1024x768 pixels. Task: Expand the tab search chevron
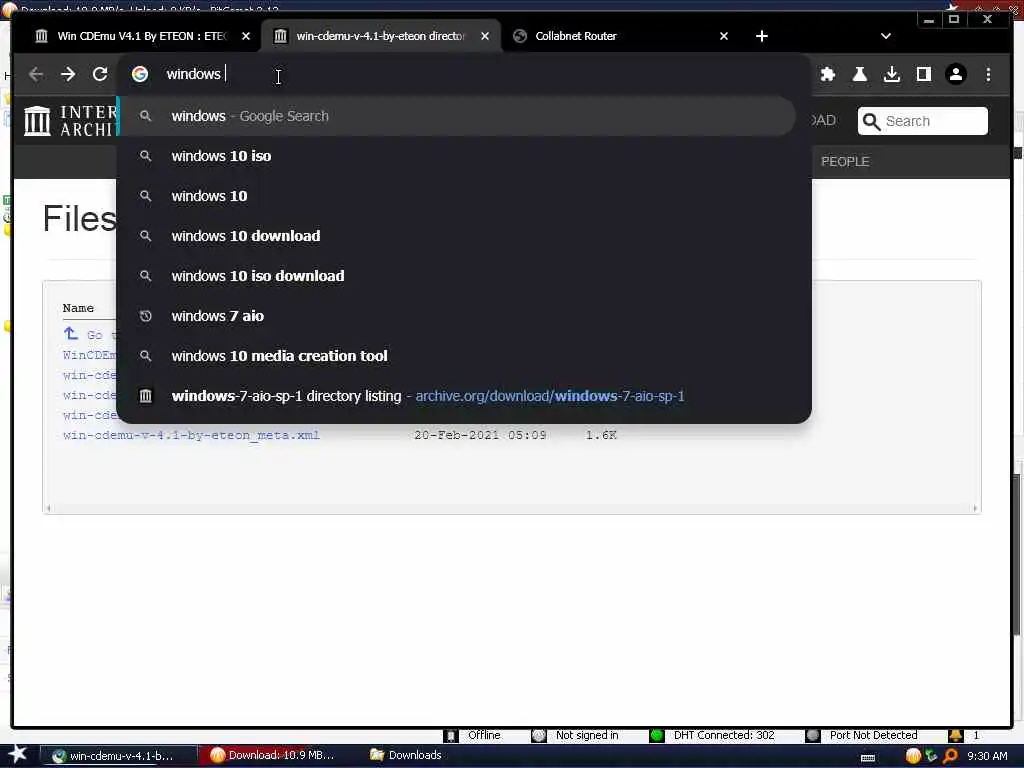pyautogui.click(x=886, y=36)
